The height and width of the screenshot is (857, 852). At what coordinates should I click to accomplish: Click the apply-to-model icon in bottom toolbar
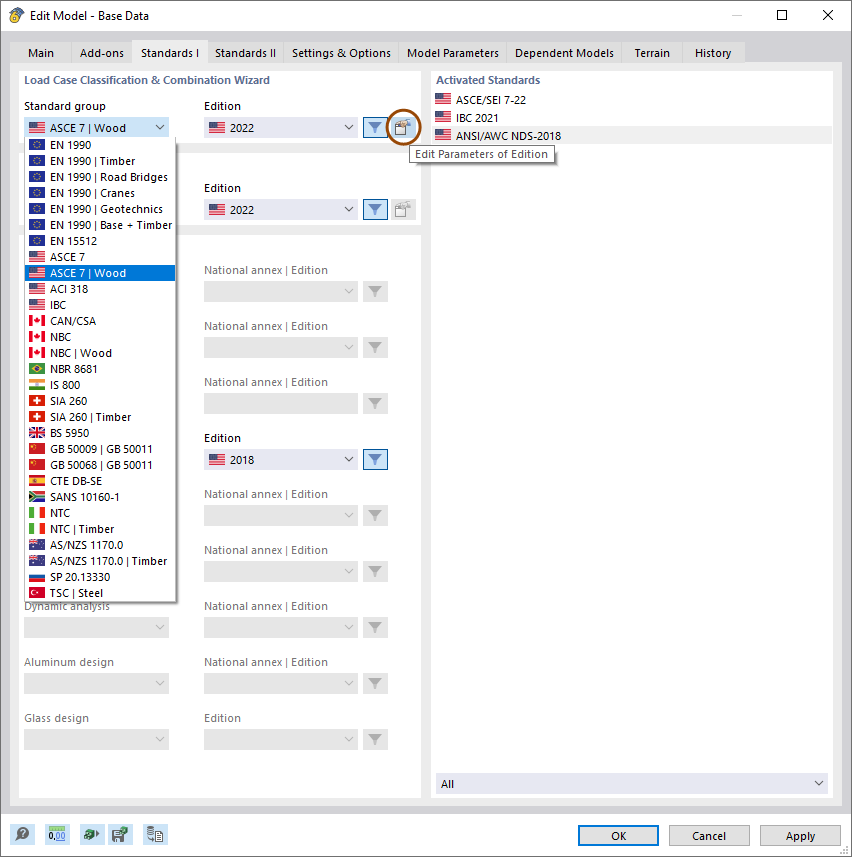(x=90, y=834)
